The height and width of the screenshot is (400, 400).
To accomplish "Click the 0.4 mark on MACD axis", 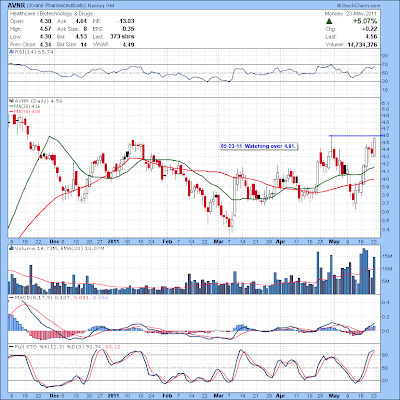I will 386,302.
